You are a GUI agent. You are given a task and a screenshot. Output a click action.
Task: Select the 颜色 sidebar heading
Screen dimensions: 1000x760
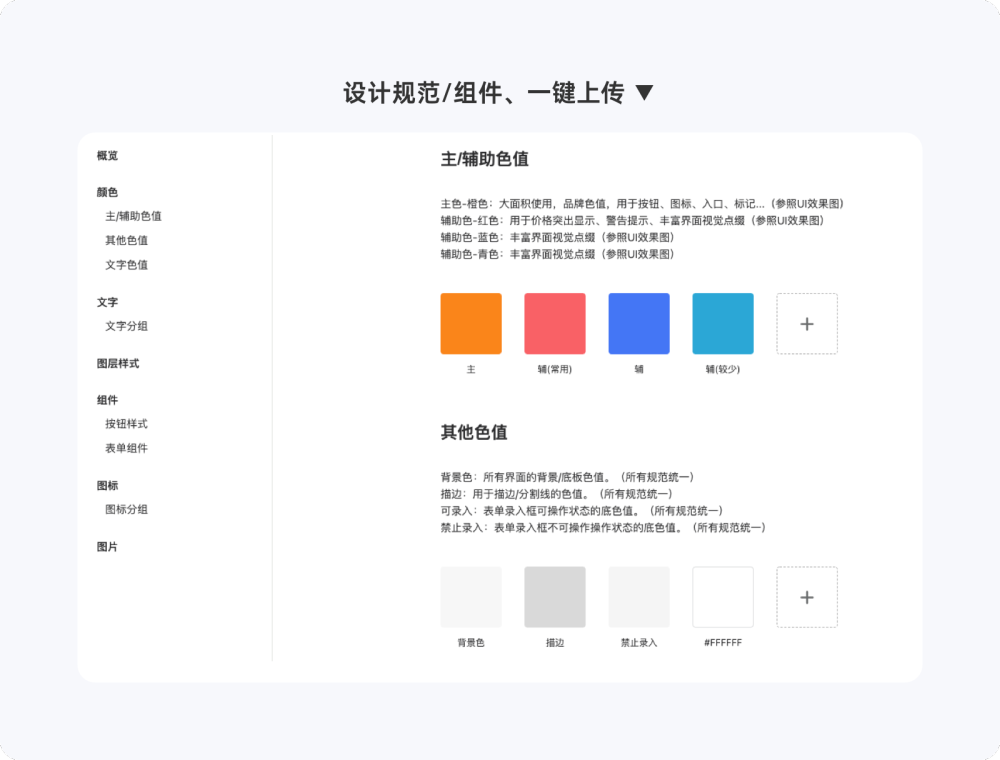pyautogui.click(x=107, y=192)
